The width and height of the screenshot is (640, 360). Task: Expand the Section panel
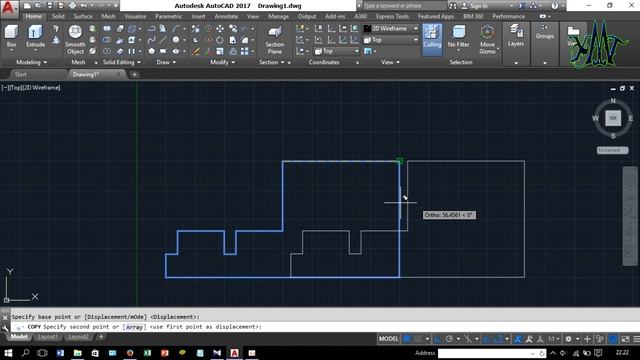click(x=271, y=62)
